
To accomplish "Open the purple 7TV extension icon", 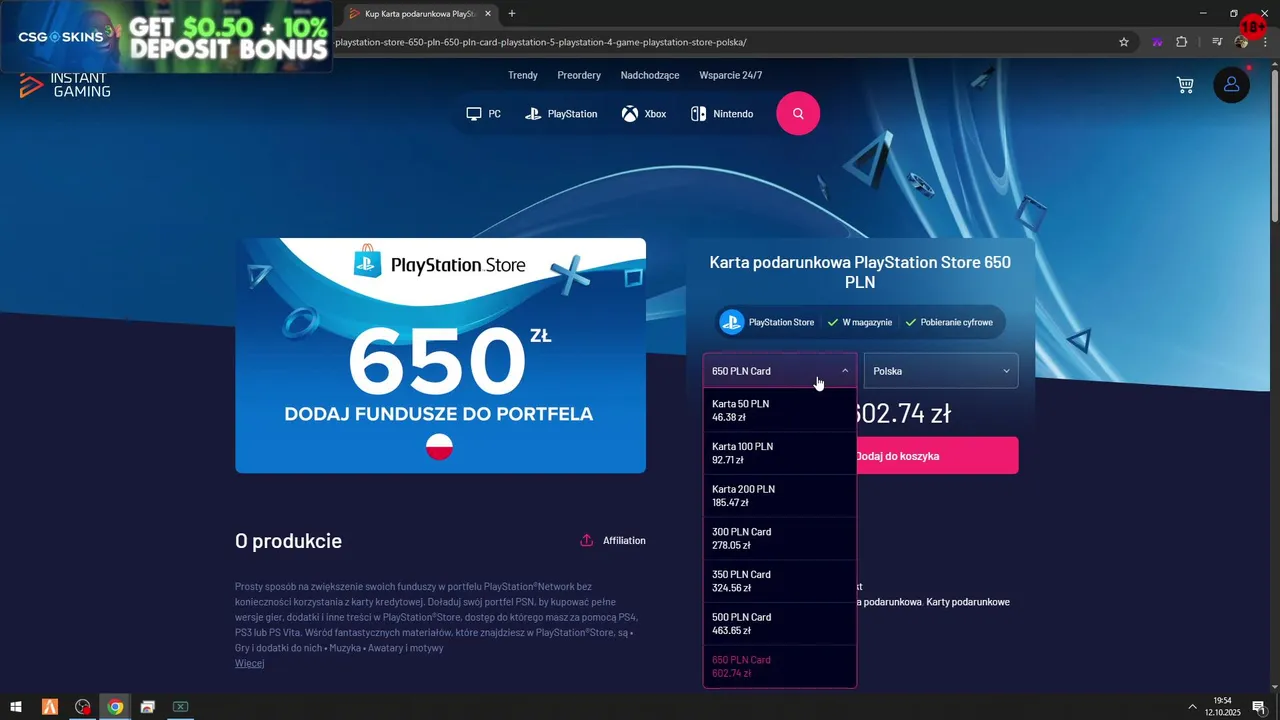I will click(1157, 42).
